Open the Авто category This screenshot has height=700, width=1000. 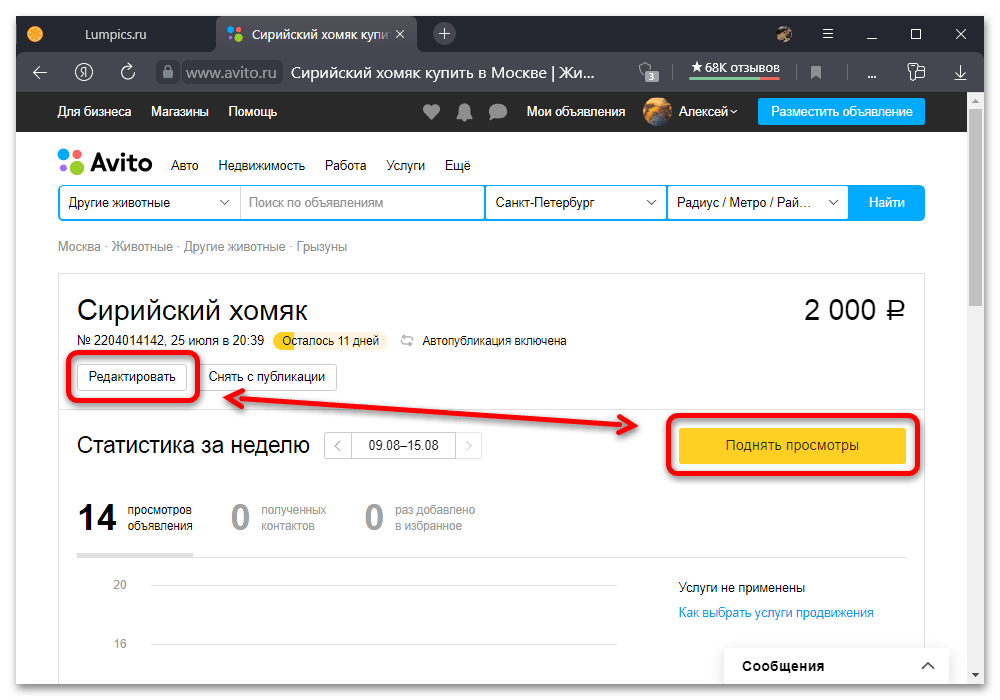pyautogui.click(x=184, y=166)
